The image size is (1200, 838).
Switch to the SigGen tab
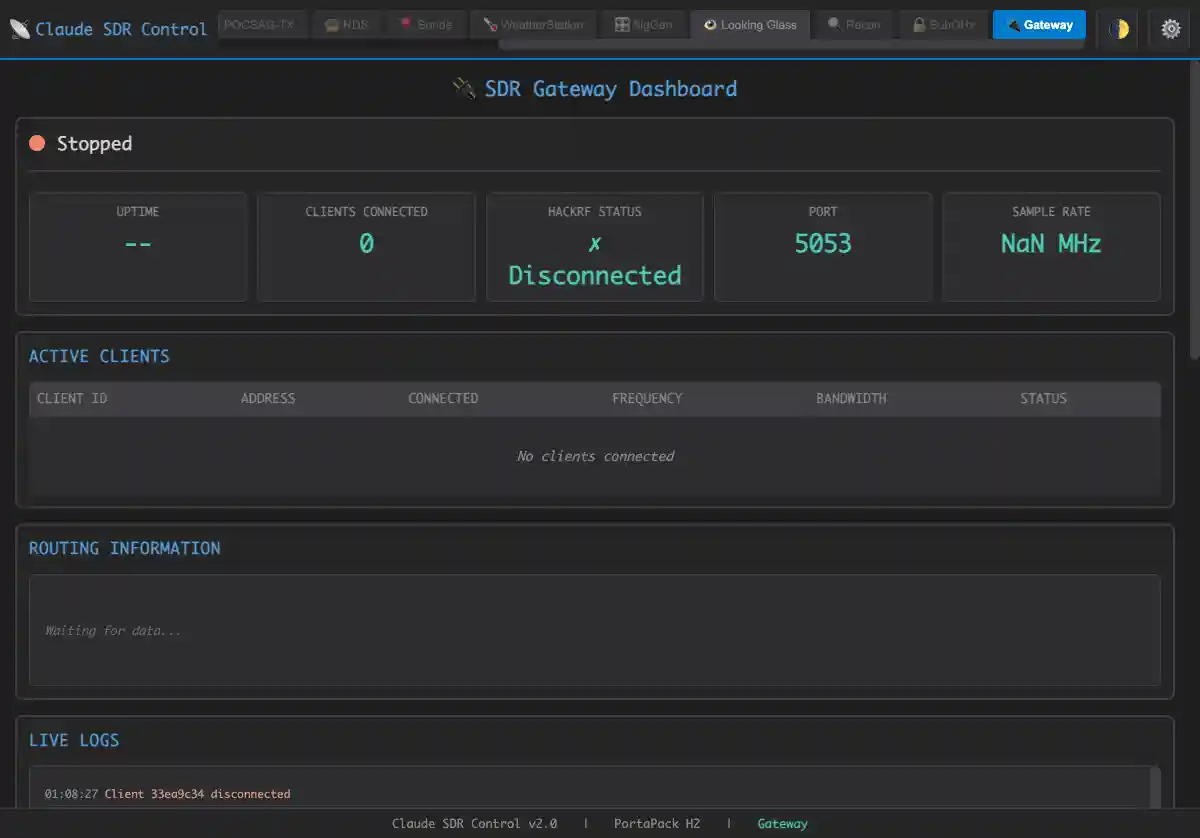click(644, 25)
